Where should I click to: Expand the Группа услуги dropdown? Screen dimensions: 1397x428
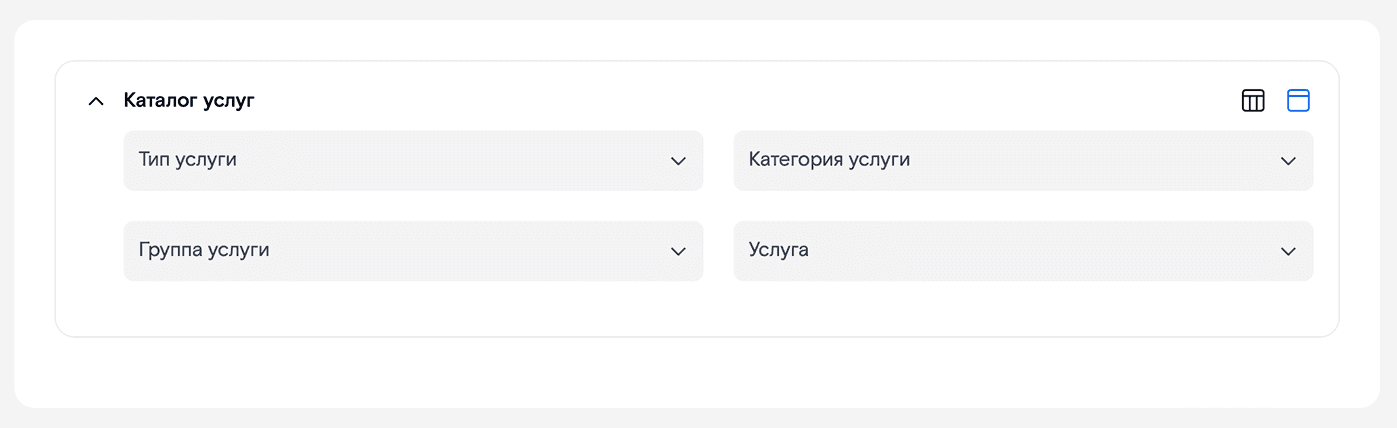(413, 250)
